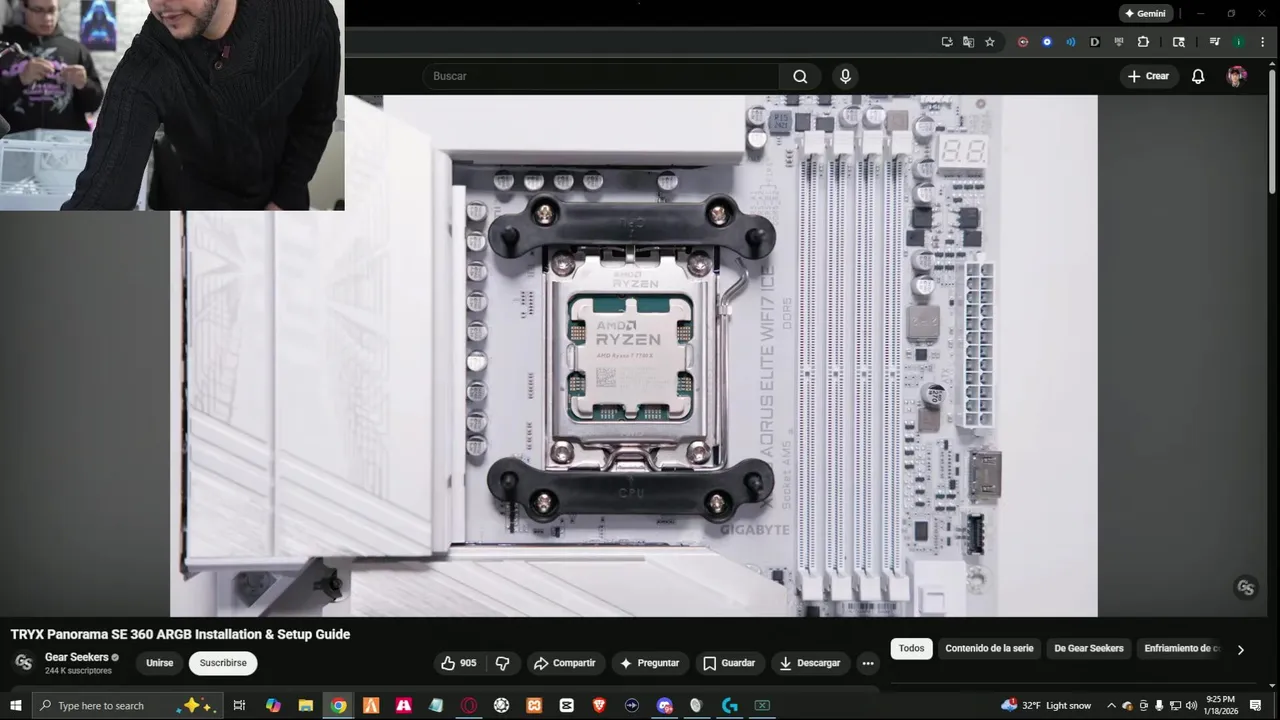Screen dimensions: 1280x720
Task: Click the video player motherboard frame
Action: (634, 356)
